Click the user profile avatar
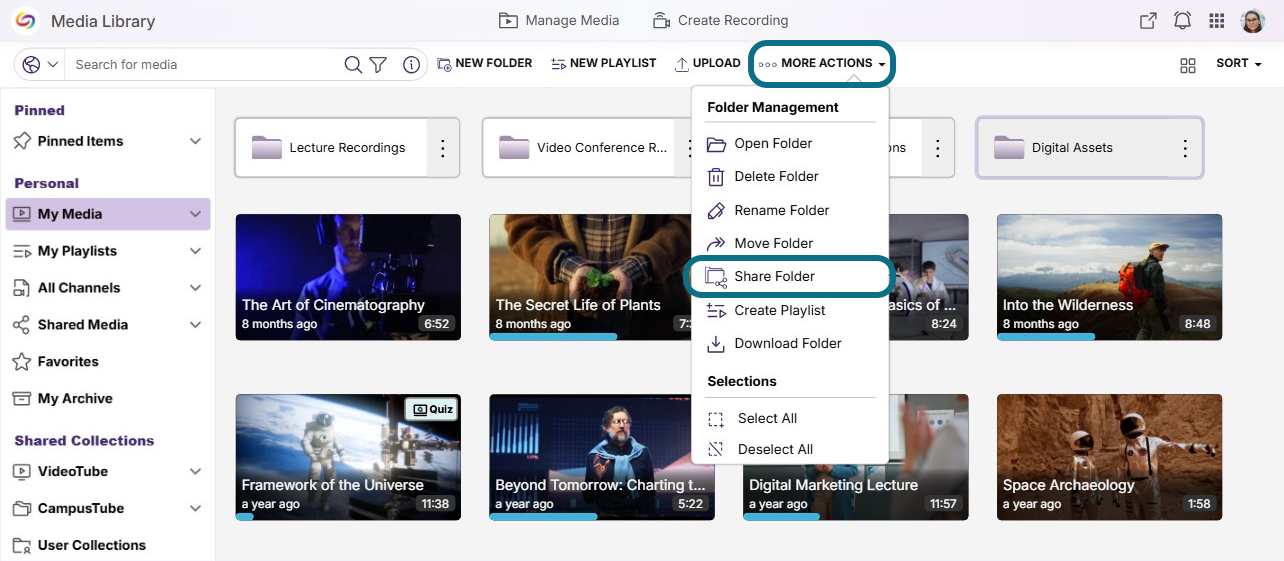Viewport: 1284px width, 561px height. (x=1253, y=21)
